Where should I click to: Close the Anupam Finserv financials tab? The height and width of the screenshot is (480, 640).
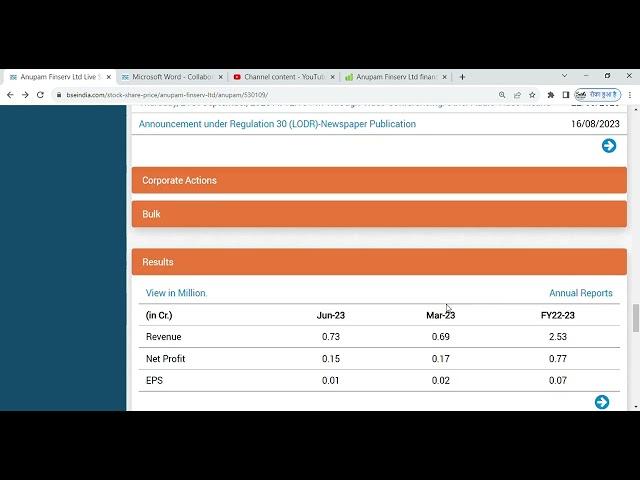(444, 77)
